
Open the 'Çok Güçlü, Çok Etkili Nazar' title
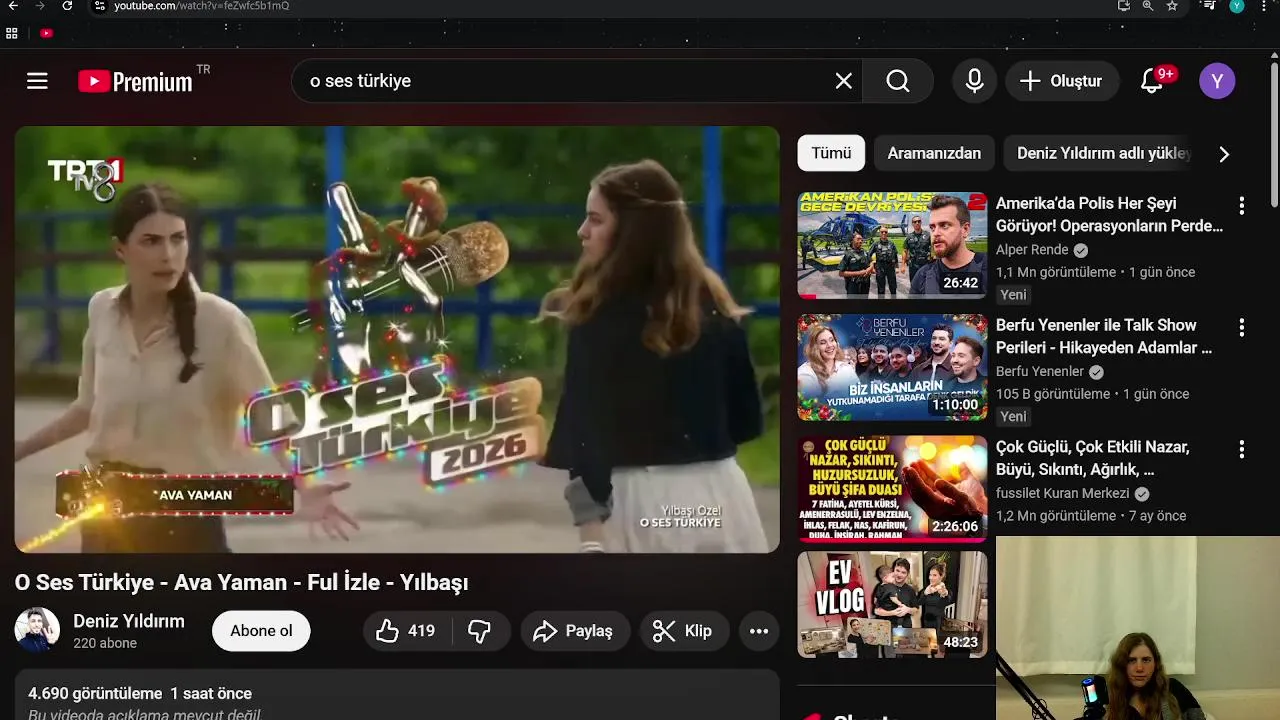pos(1092,458)
